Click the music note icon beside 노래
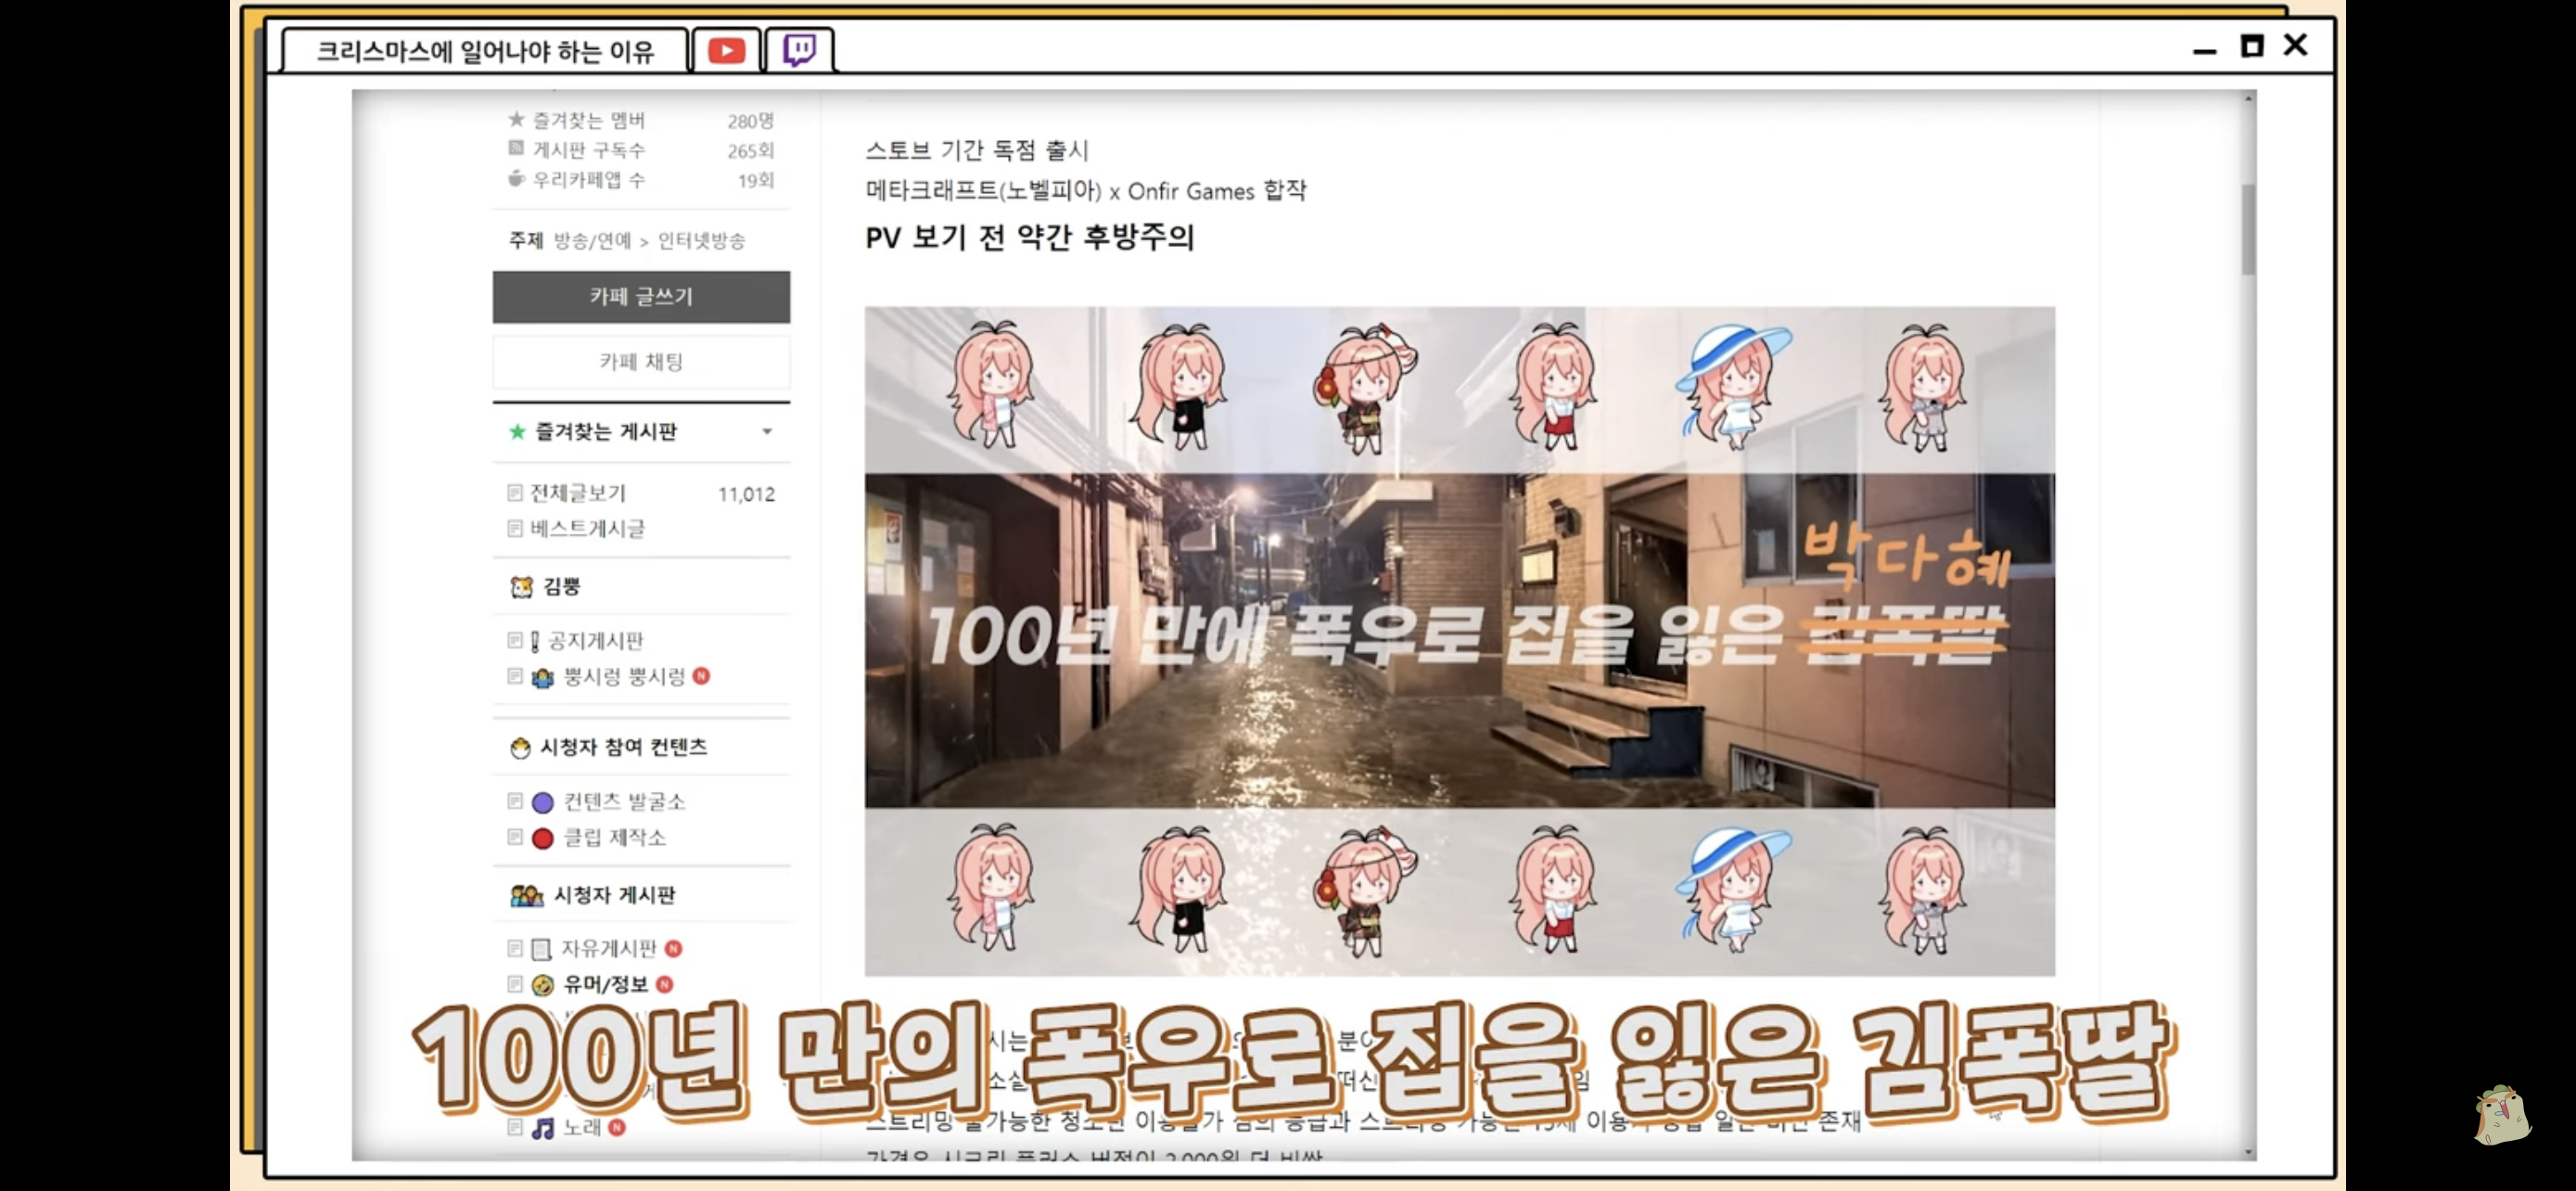Screen dimensions: 2576x1191 click(x=543, y=1128)
